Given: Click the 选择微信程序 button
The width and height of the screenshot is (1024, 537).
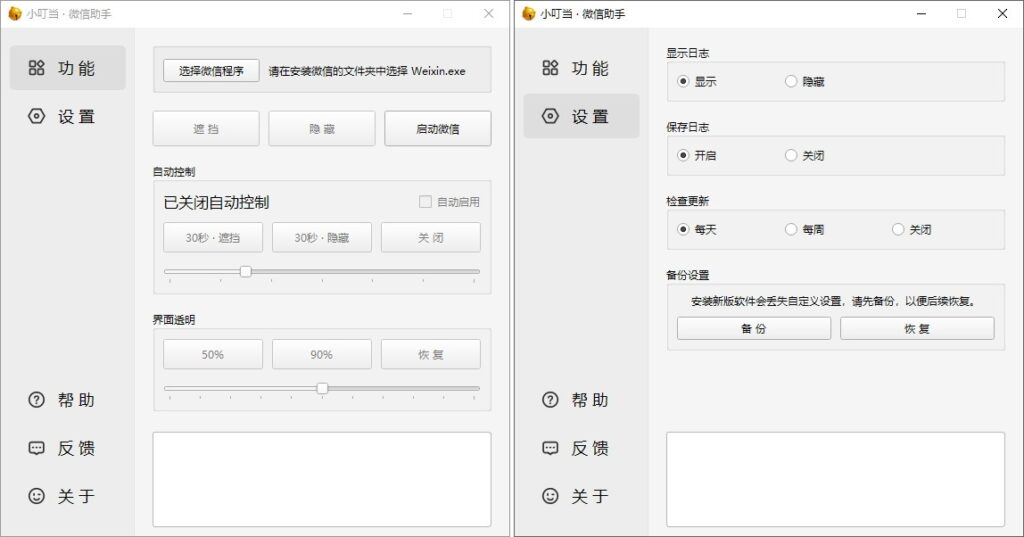Looking at the screenshot, I should point(211,71).
